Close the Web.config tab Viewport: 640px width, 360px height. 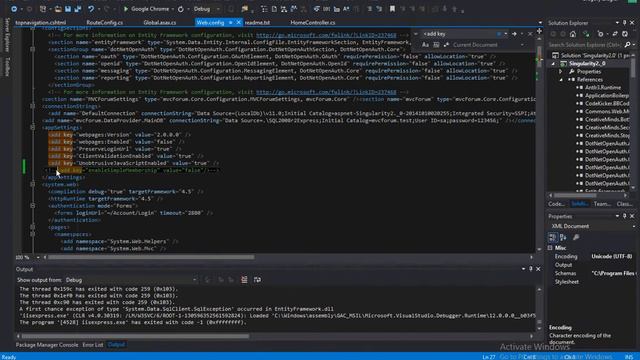[239, 22]
